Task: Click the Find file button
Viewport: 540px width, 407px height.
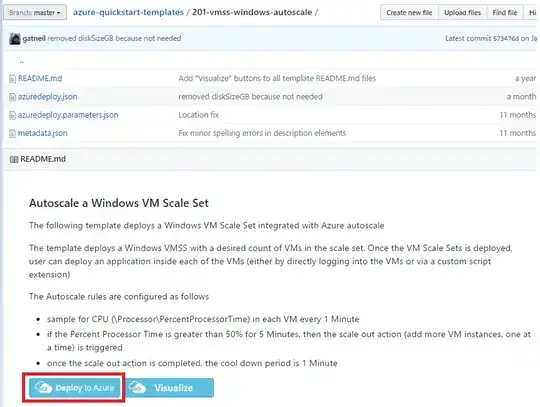Action: pos(505,13)
